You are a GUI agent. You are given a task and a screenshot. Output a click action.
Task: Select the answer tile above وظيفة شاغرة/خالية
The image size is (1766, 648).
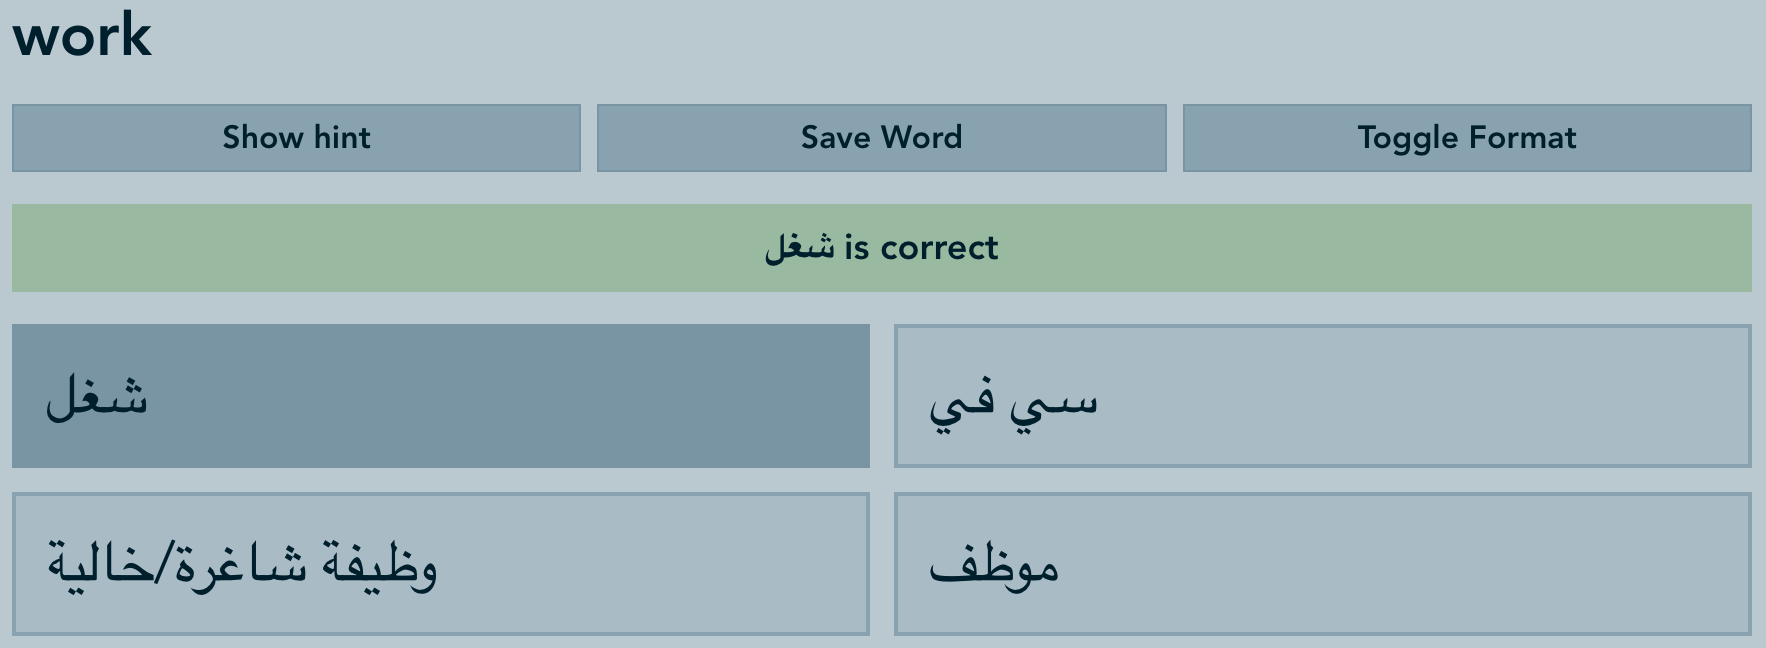pyautogui.click(x=440, y=396)
